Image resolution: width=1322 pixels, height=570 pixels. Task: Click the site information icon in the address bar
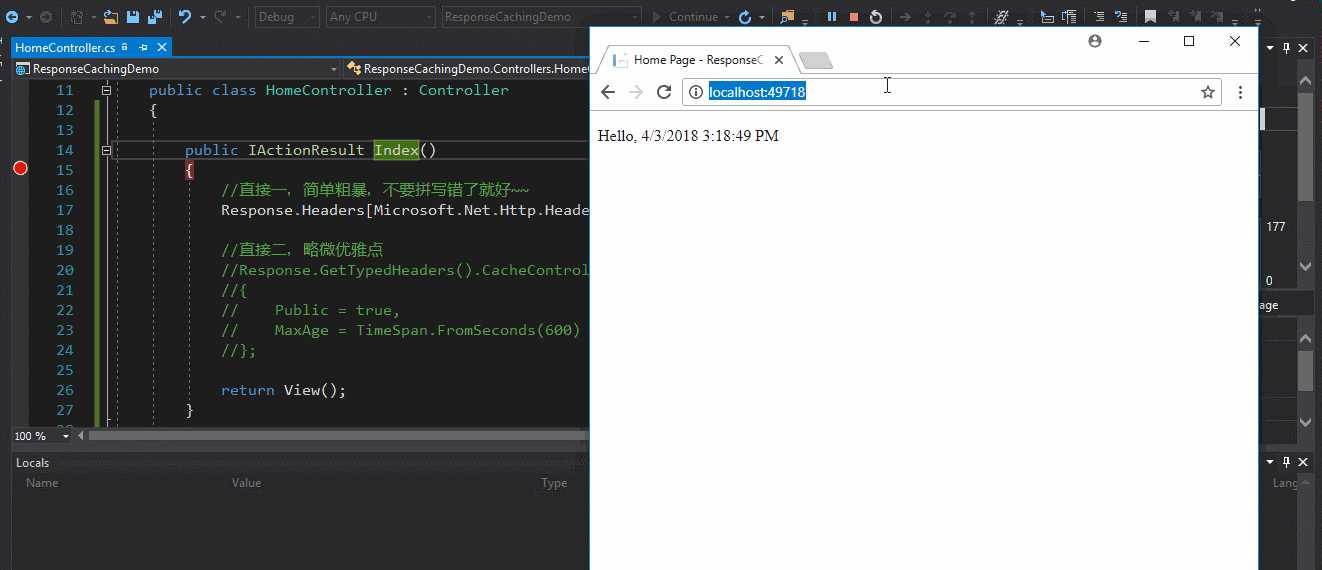(697, 92)
